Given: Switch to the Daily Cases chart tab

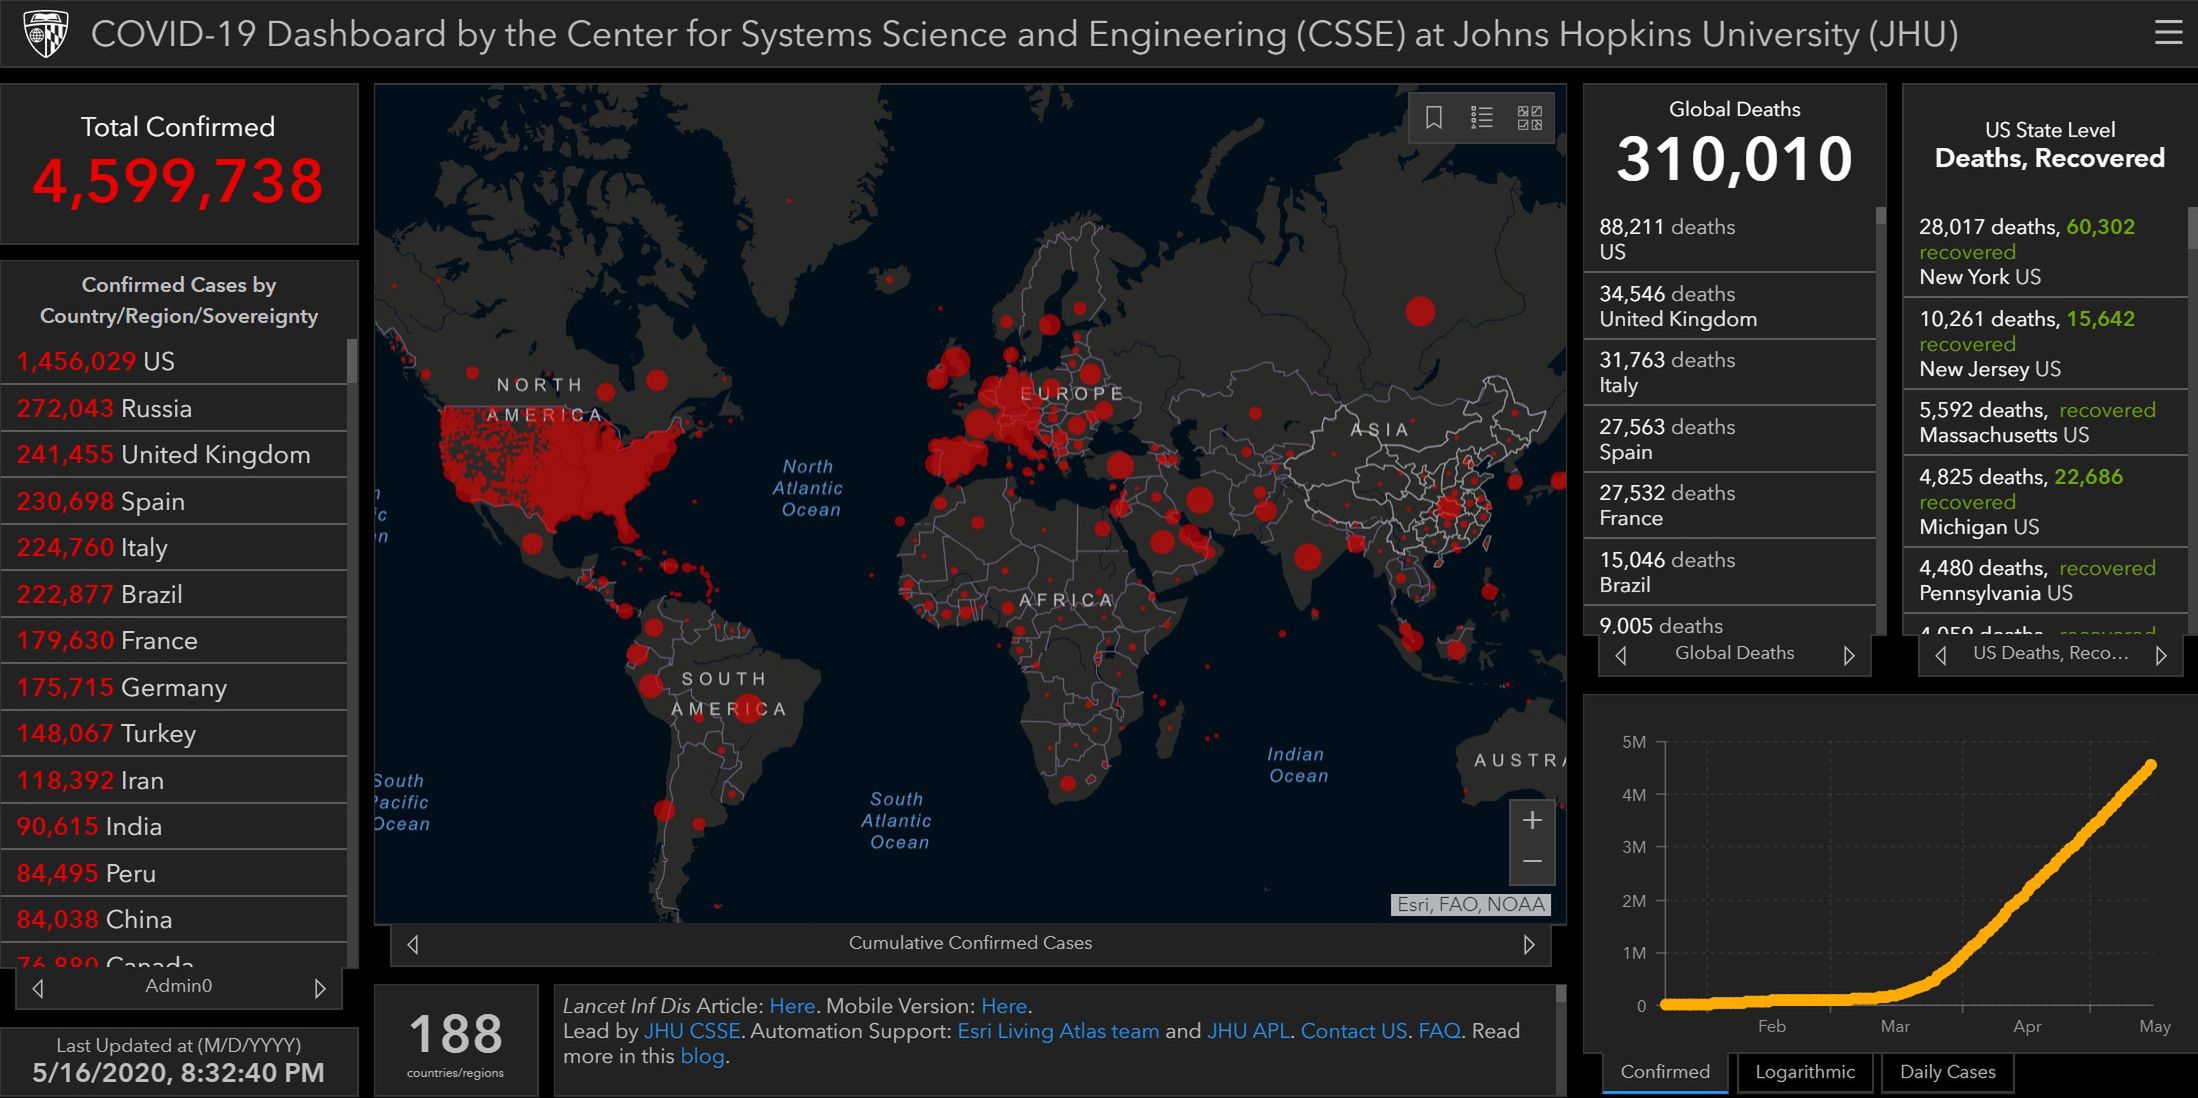Looking at the screenshot, I should [1946, 1072].
